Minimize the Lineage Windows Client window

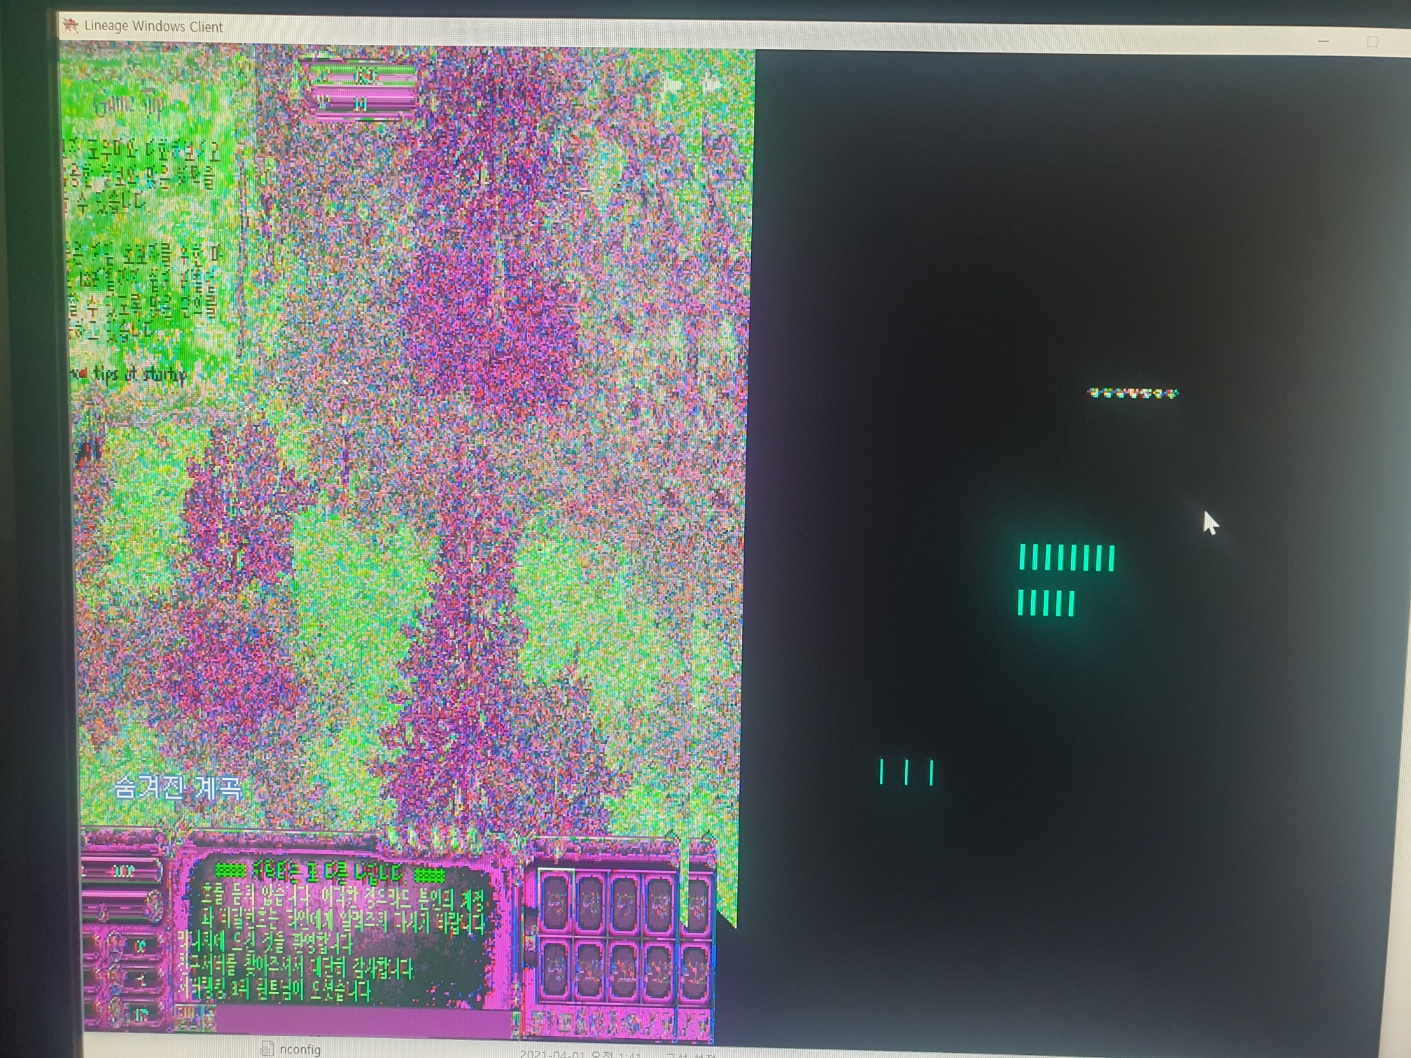pos(1323,41)
